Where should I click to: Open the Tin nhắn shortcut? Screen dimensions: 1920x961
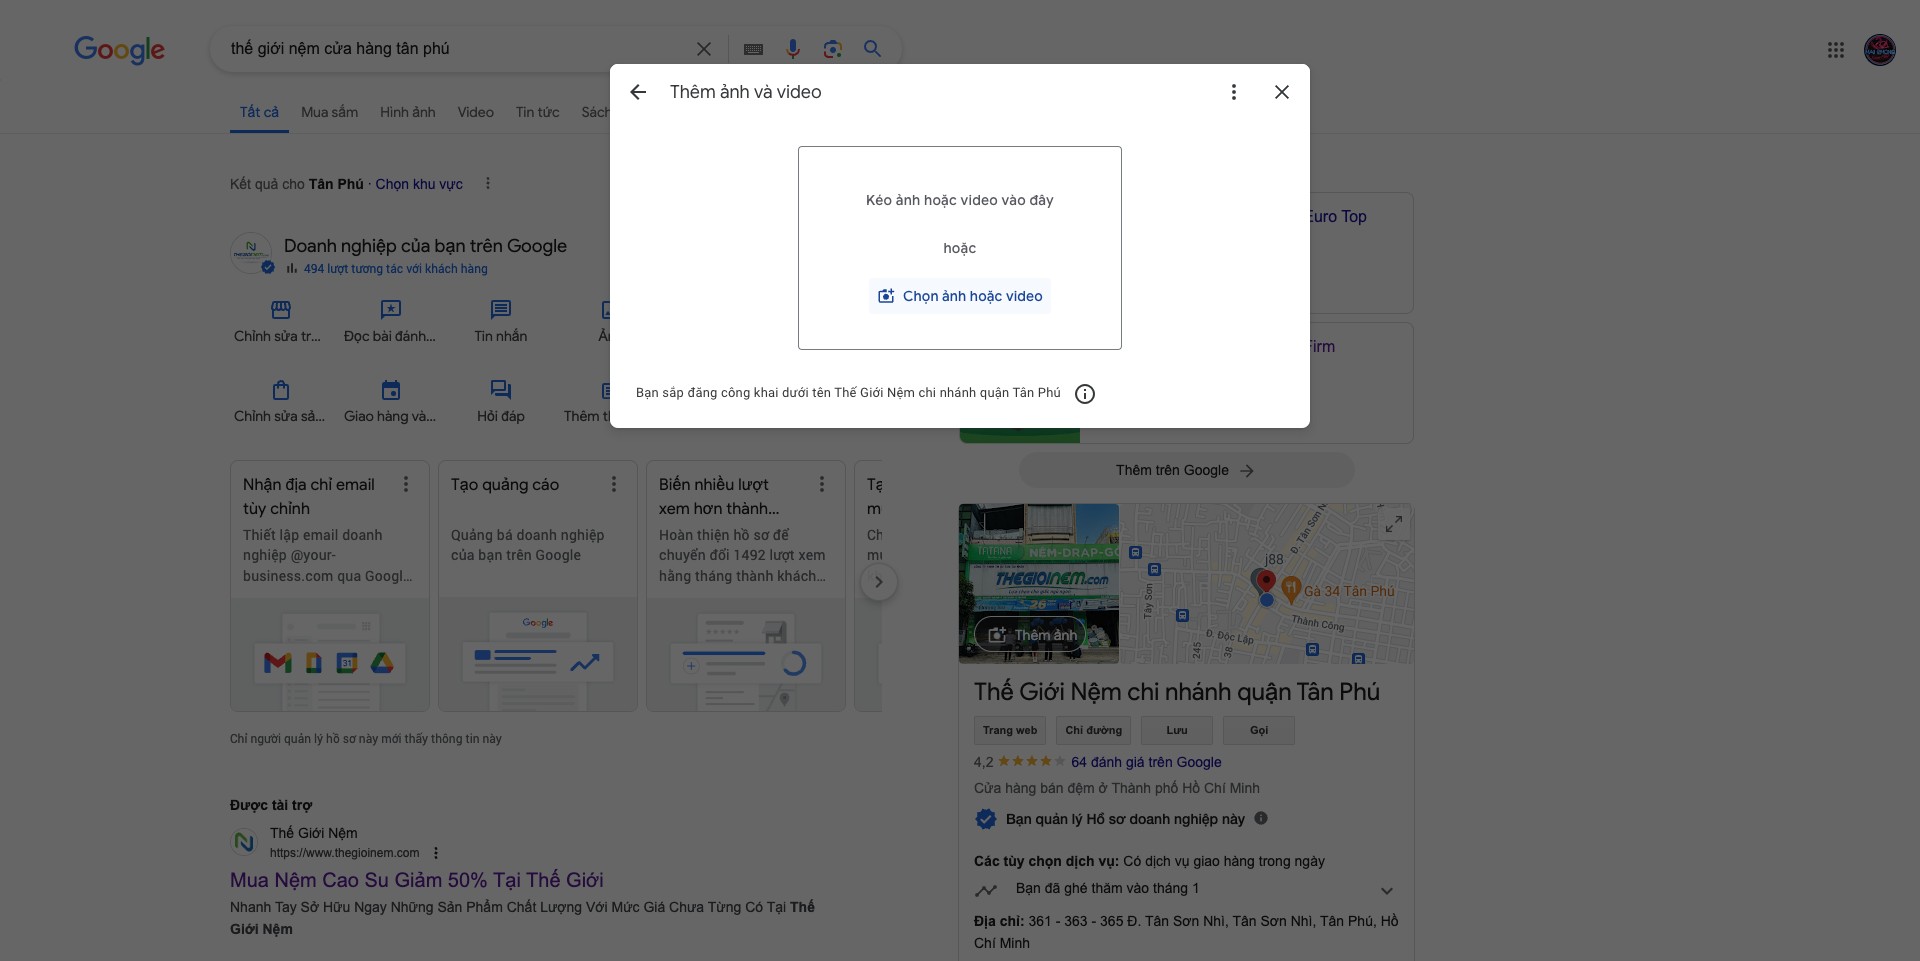tap(501, 322)
